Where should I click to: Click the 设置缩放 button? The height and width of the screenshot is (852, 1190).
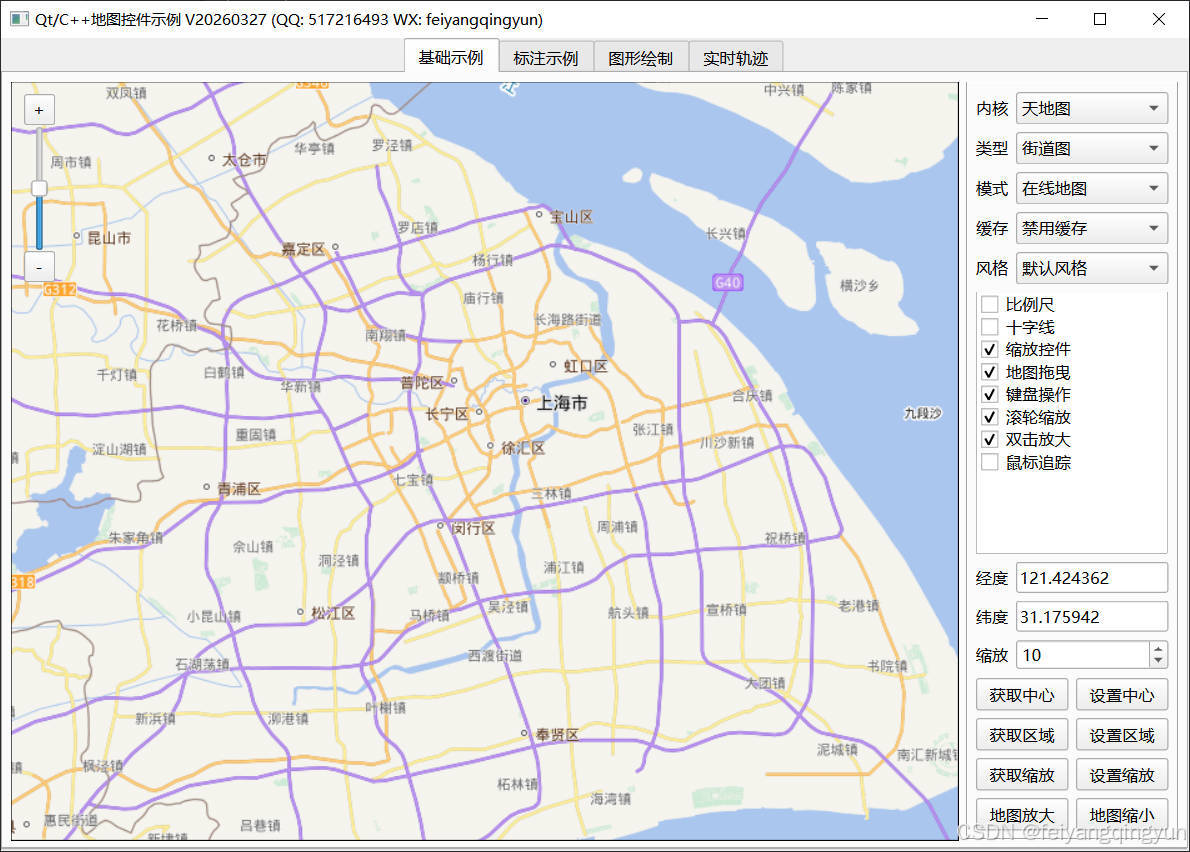pos(1122,775)
